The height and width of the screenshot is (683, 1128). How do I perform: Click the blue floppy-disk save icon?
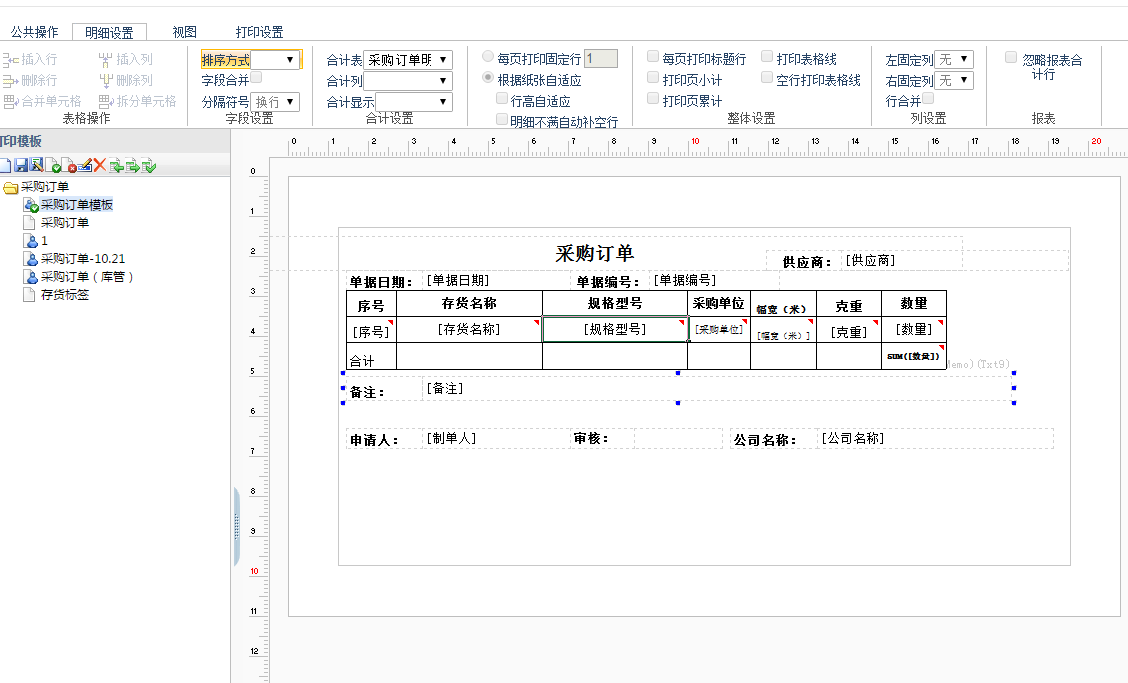point(21,166)
